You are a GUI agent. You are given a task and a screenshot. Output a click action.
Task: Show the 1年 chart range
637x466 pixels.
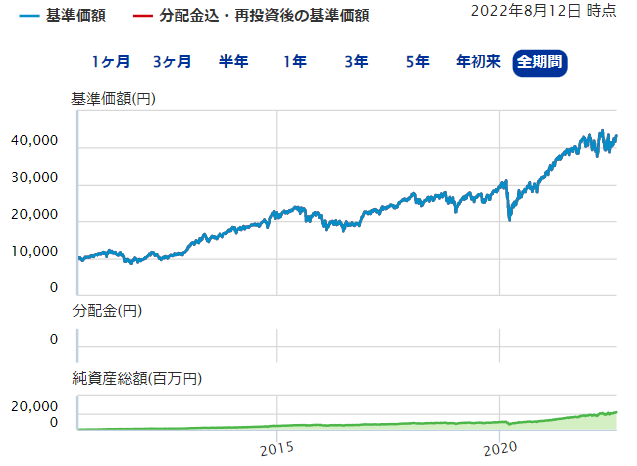294,62
